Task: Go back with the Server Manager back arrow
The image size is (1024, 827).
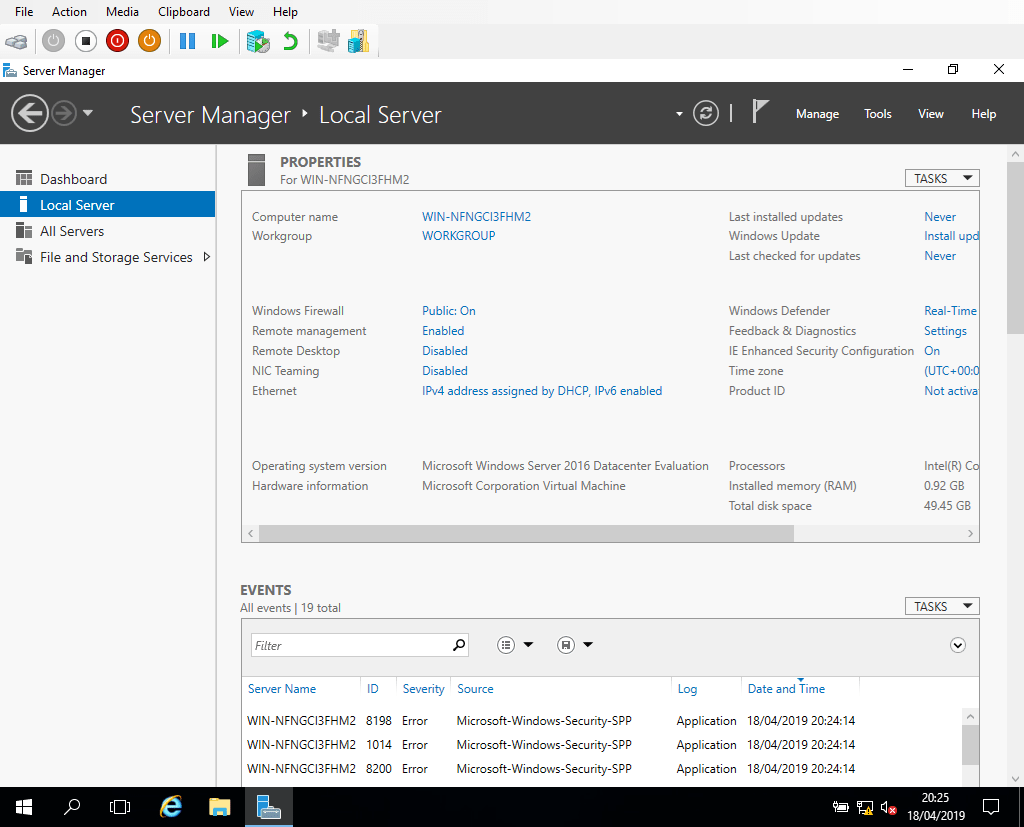Action: click(x=29, y=114)
